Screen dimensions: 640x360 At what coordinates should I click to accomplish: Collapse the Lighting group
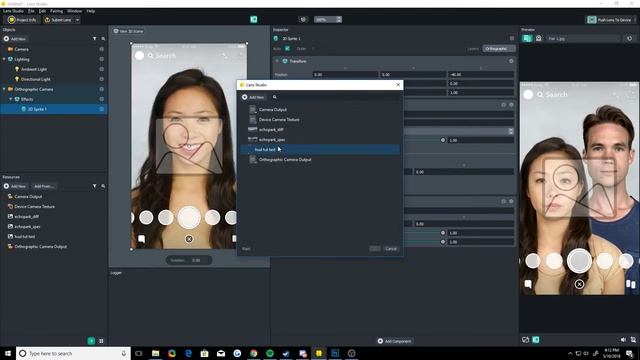pyautogui.click(x=4, y=59)
